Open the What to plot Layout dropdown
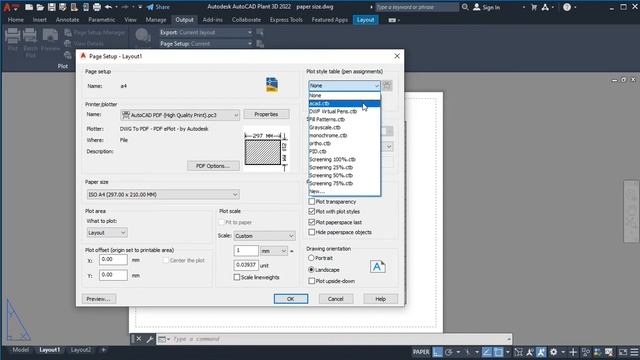Image resolution: width=640 pixels, height=360 pixels. [x=107, y=233]
